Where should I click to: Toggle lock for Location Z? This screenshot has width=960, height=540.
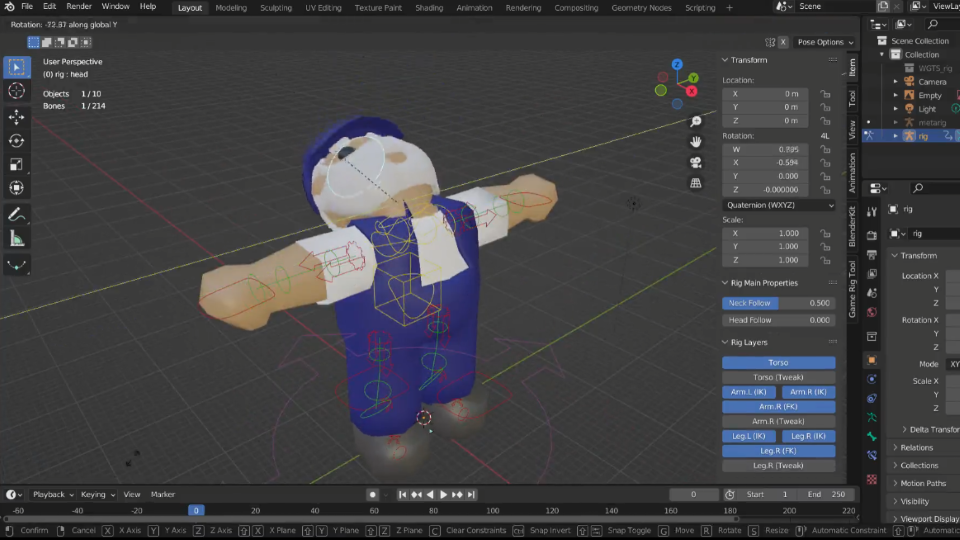pyautogui.click(x=826, y=121)
